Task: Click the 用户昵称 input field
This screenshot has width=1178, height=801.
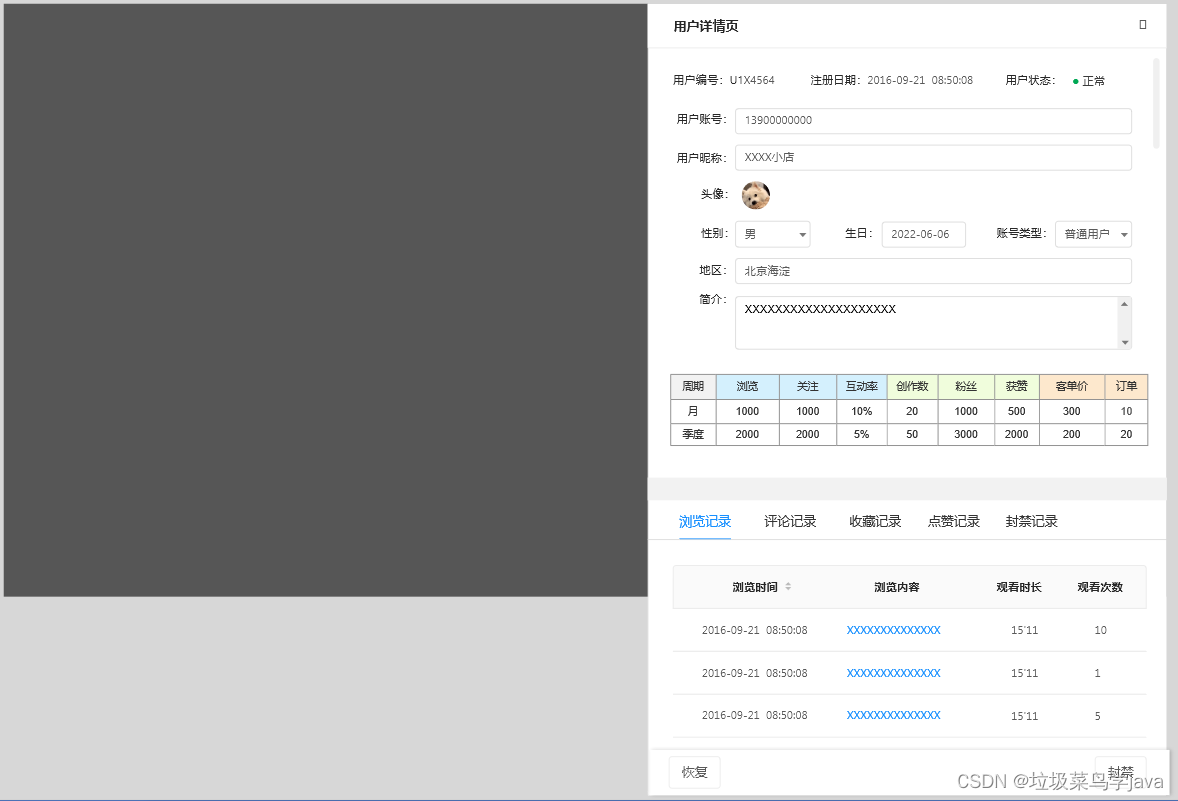Action: (933, 158)
